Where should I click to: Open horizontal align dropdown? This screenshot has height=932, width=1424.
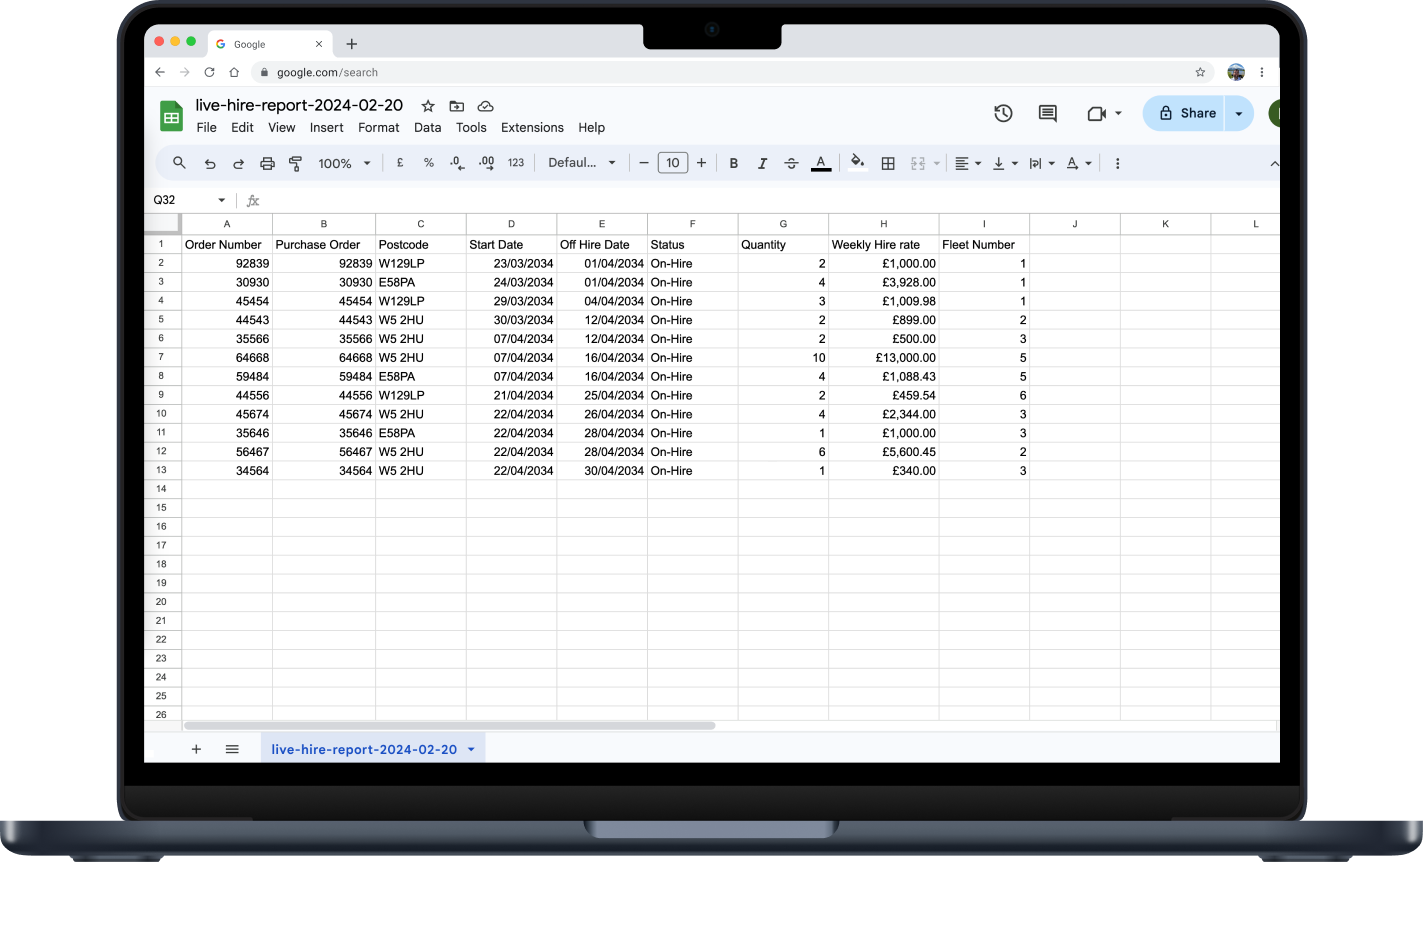tap(968, 163)
